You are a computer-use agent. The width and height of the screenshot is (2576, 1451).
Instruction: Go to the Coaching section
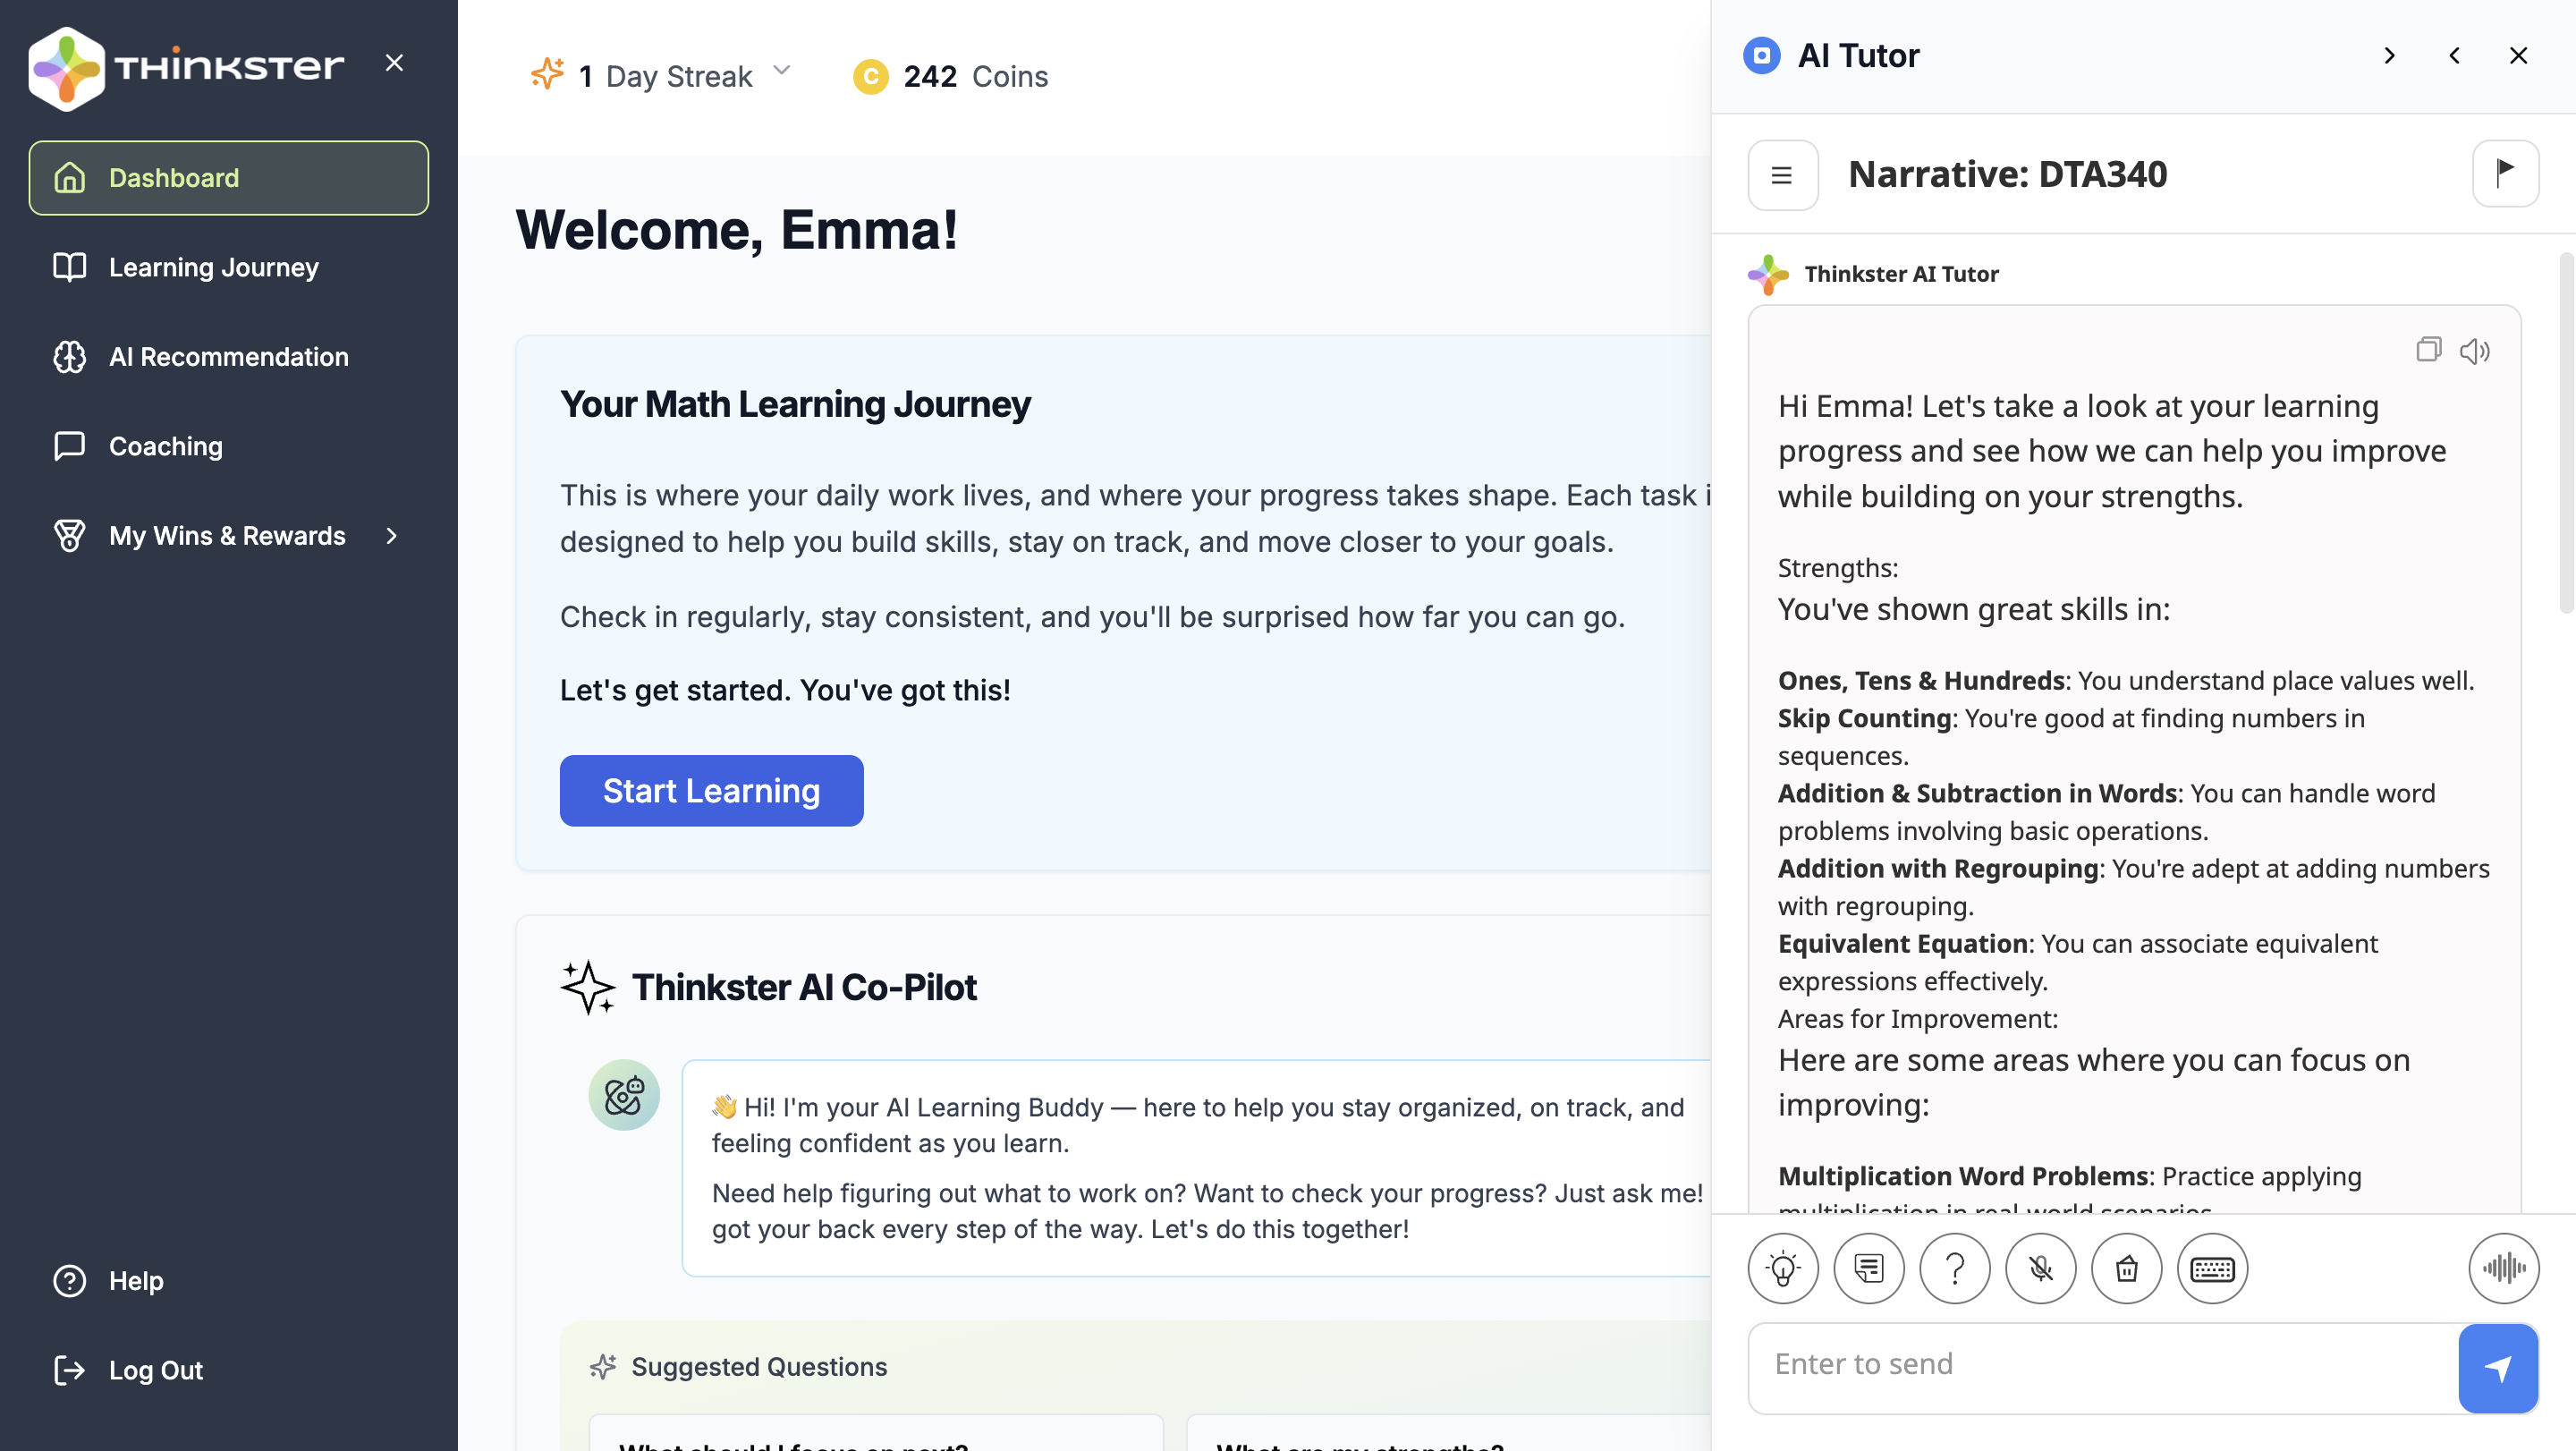point(164,446)
